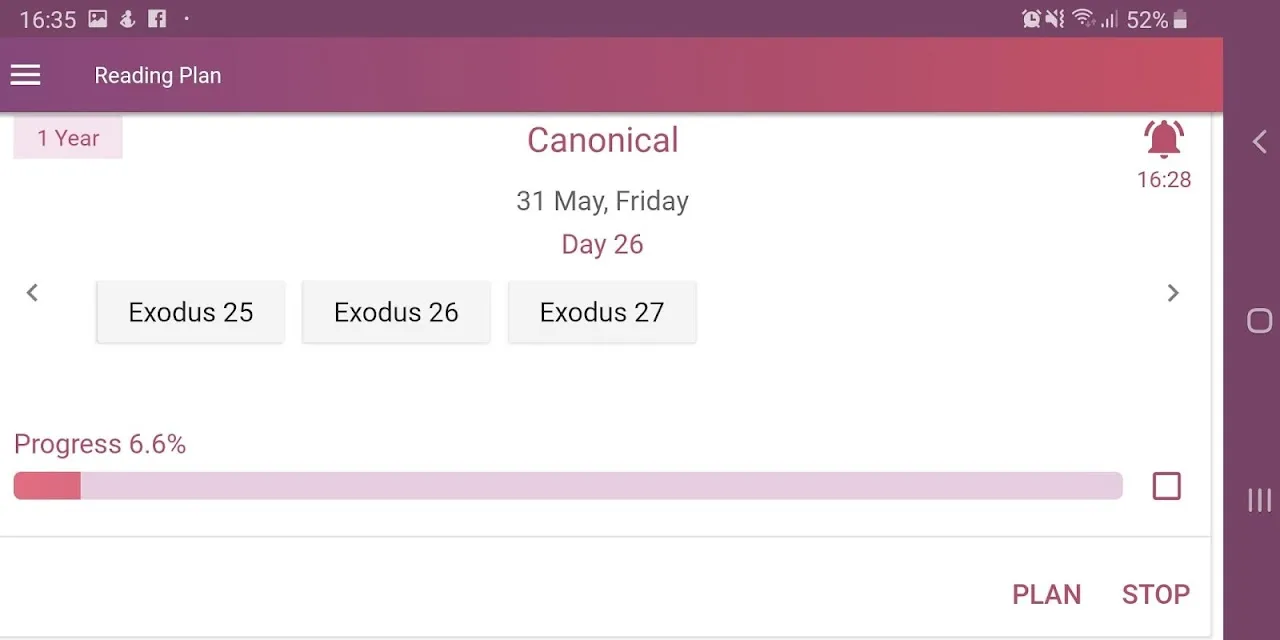The height and width of the screenshot is (640, 1280).
Task: Open the hamburger navigation menu
Action: click(x=26, y=75)
